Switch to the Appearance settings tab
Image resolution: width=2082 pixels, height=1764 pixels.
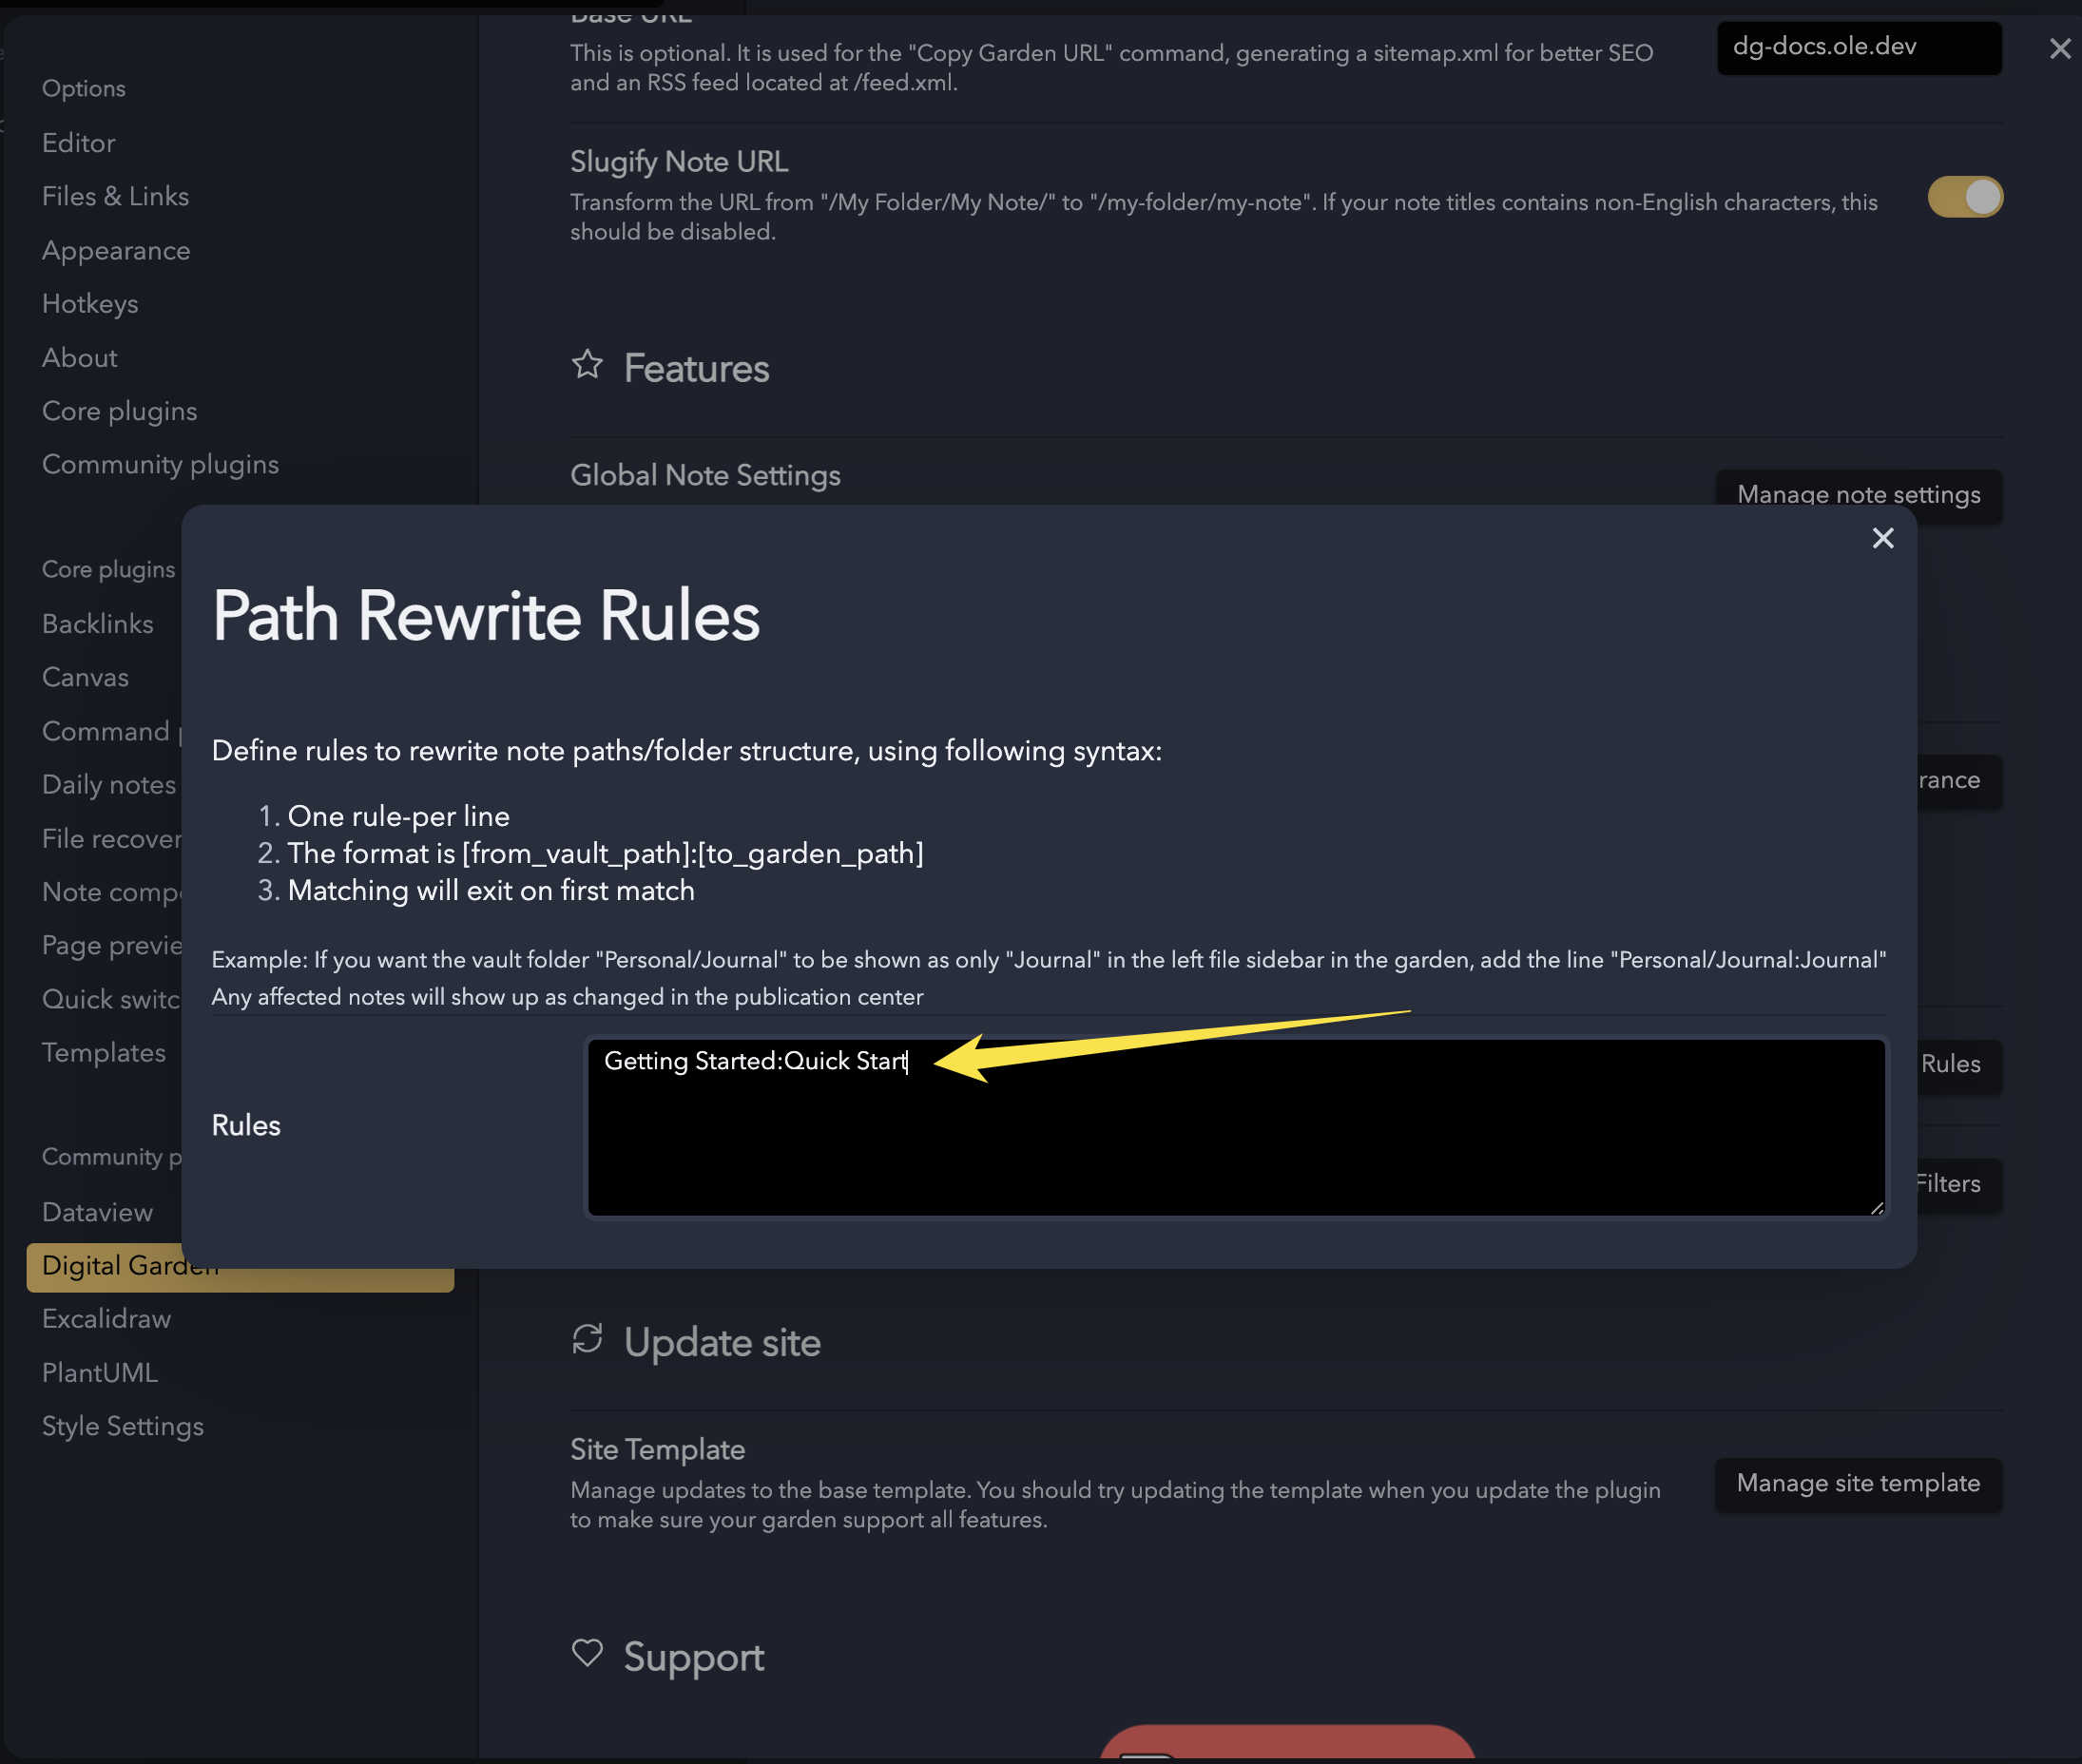click(x=116, y=250)
